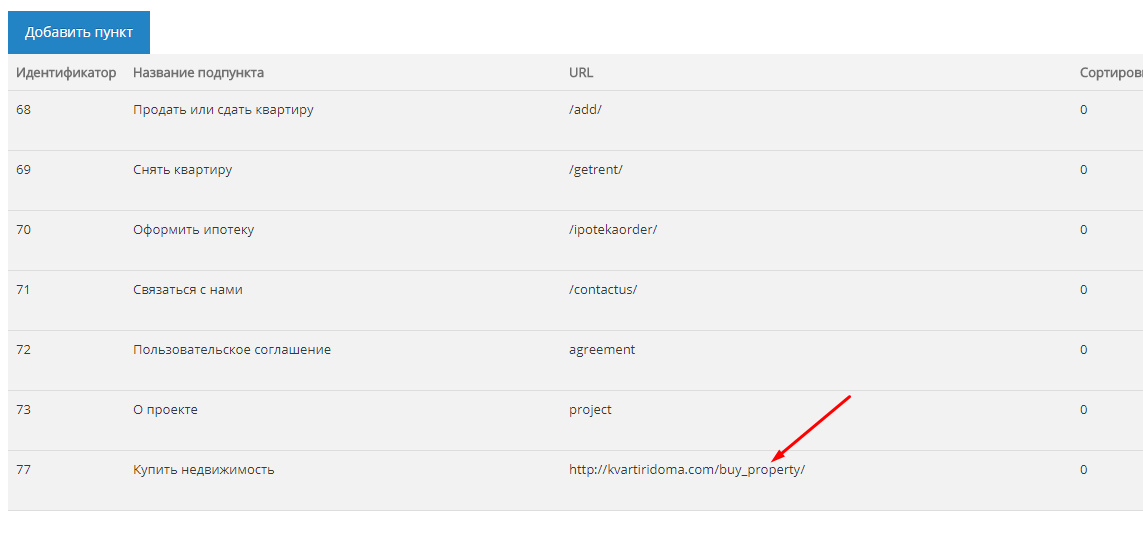Click the Добавить пункт button

[79, 32]
